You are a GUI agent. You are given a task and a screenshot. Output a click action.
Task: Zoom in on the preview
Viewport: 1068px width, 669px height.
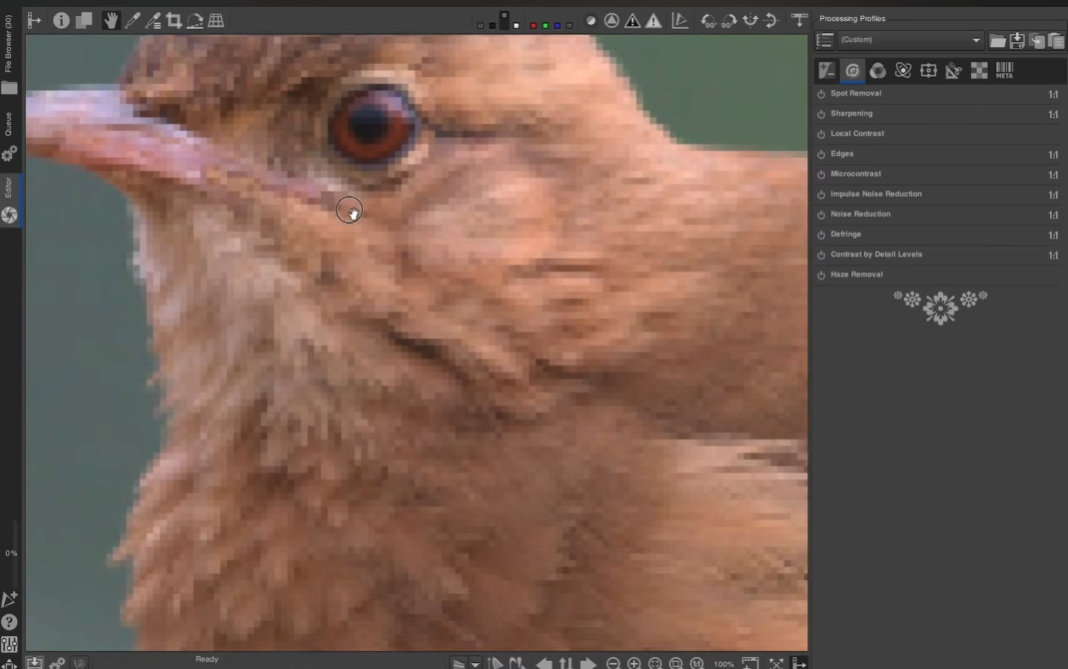click(x=634, y=663)
